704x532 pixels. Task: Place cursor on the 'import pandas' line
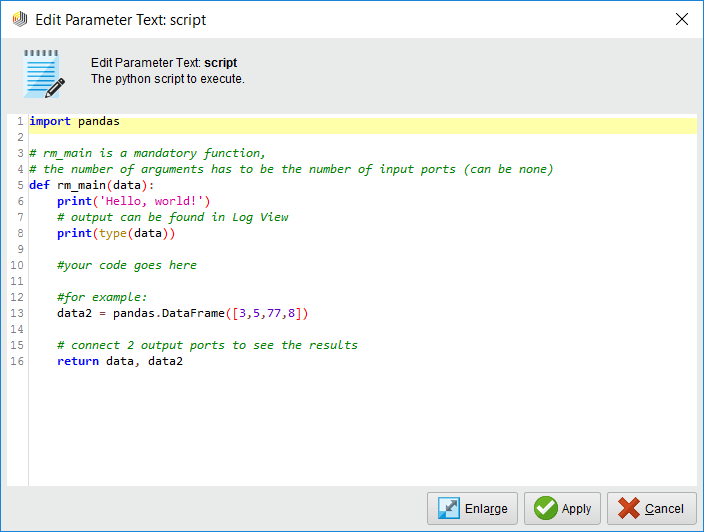pos(75,122)
